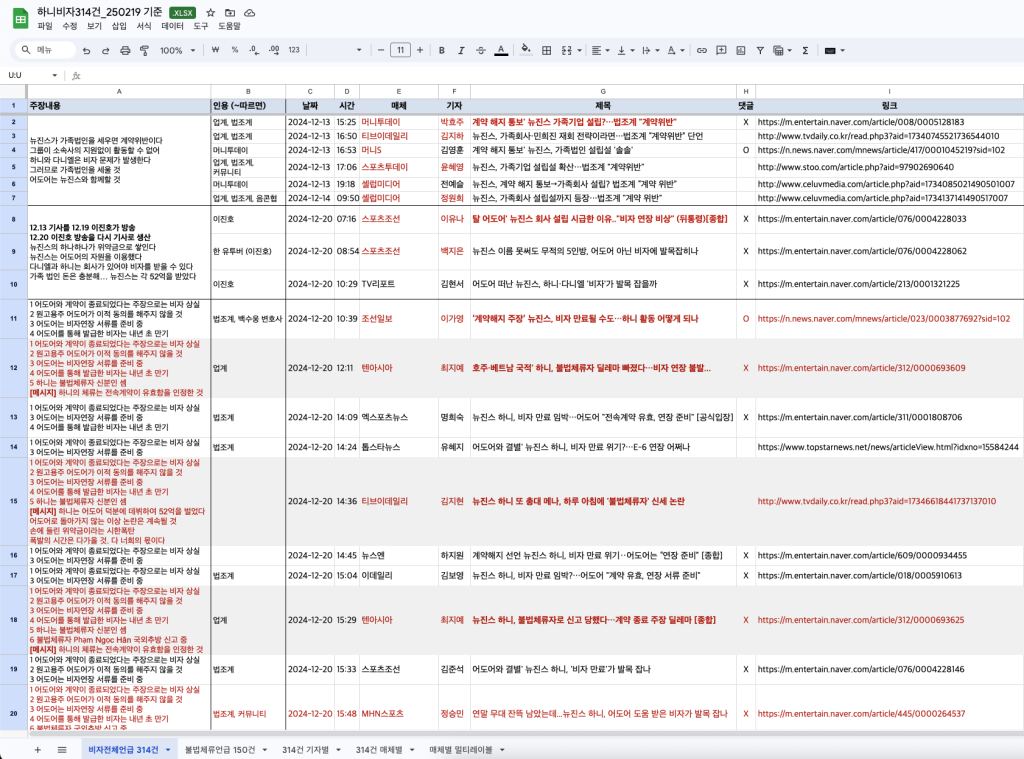Screen dimensions: 1024x759
Task: Toggle strikethrough formatting
Action: 481,50
